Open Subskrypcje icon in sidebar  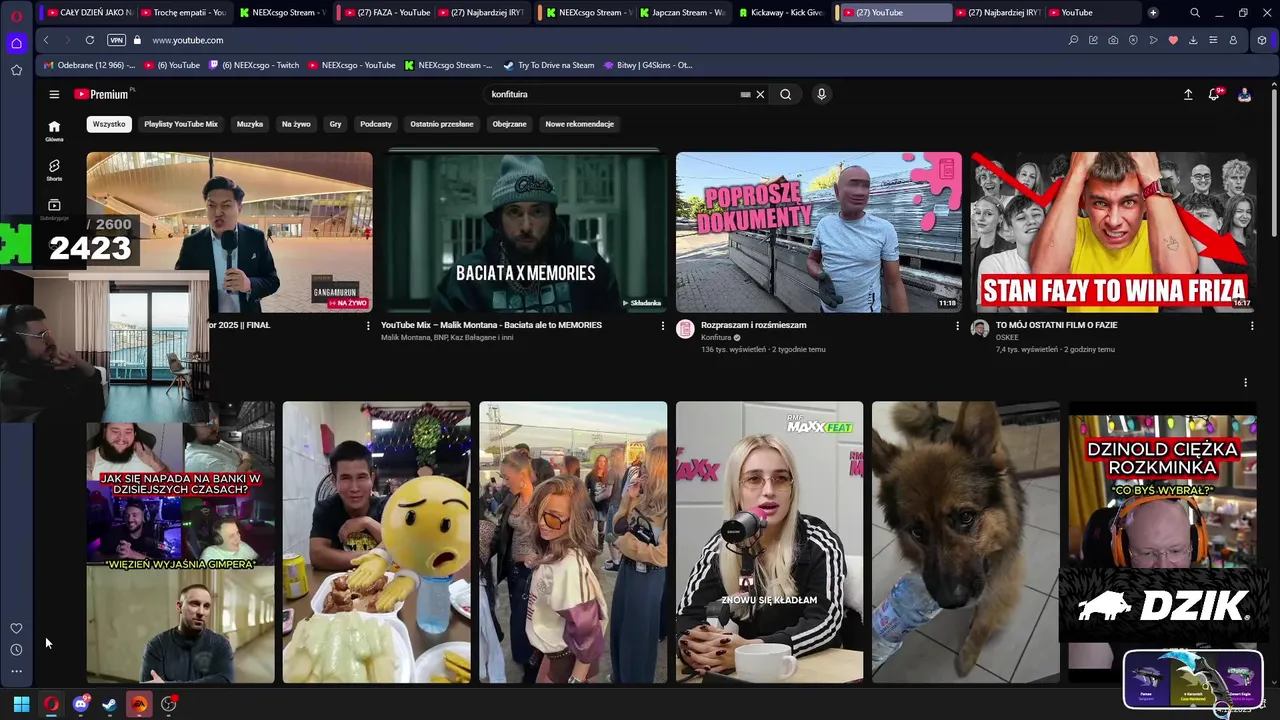(54, 208)
